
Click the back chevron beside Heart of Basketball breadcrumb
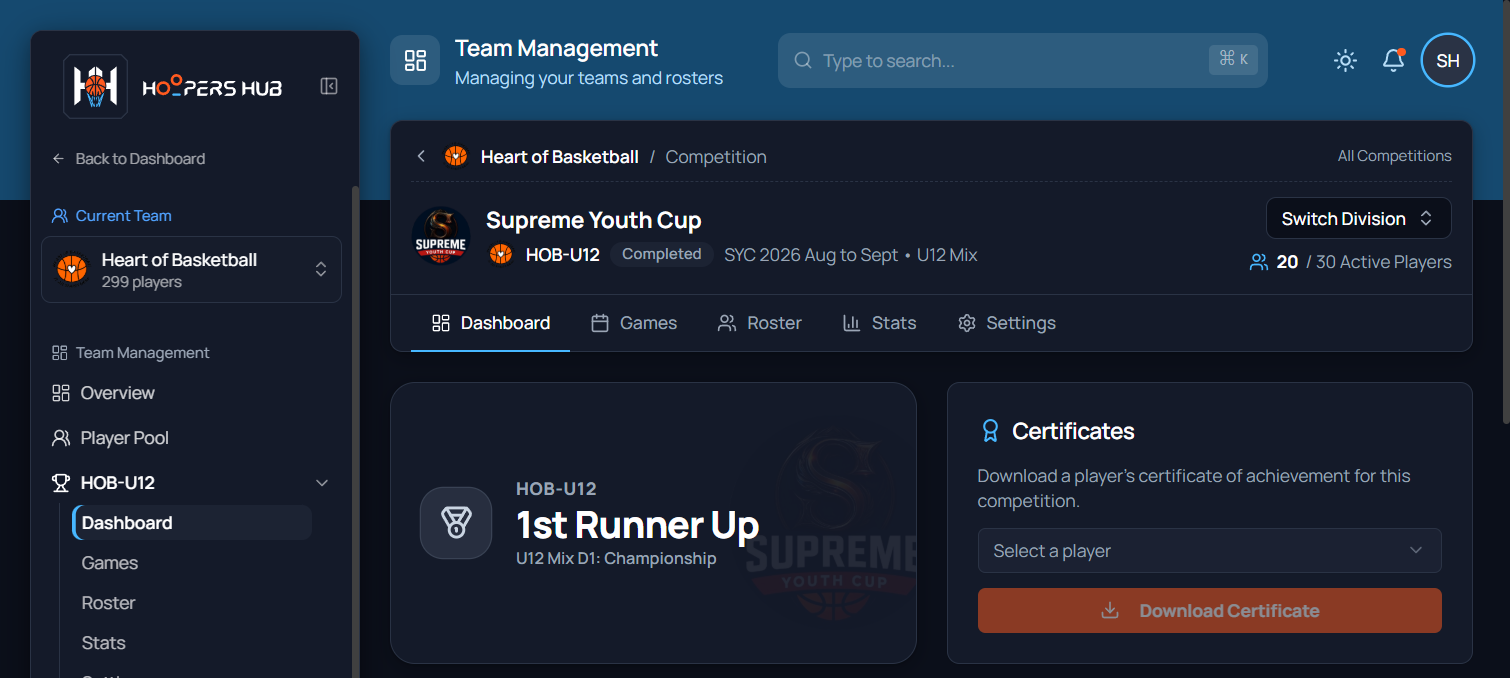421,156
